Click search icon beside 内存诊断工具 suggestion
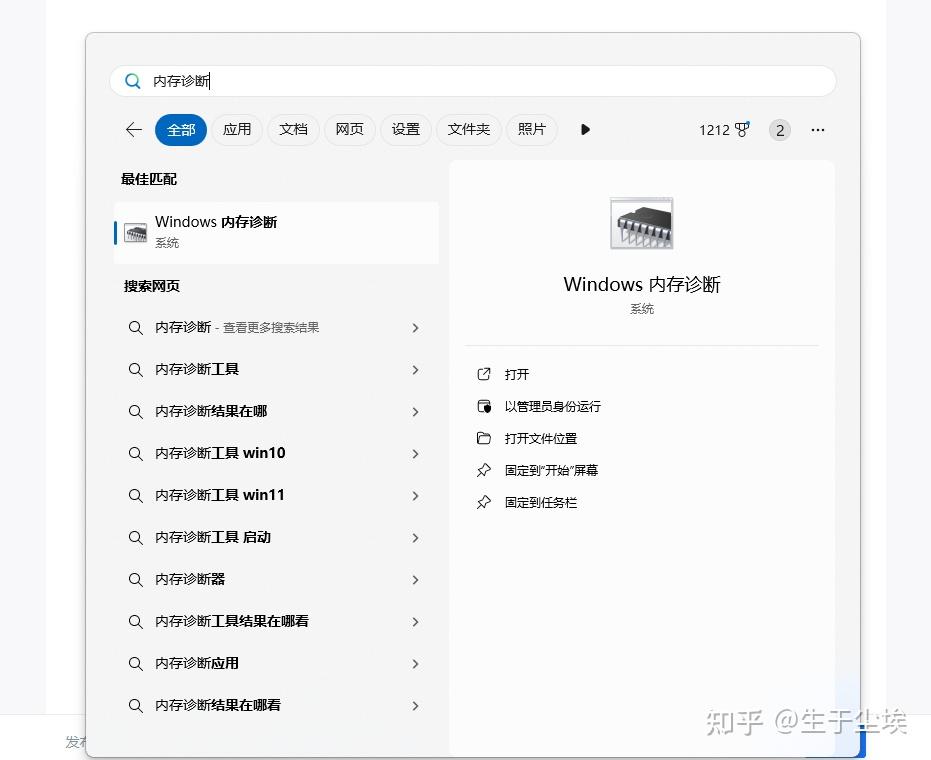 135,370
